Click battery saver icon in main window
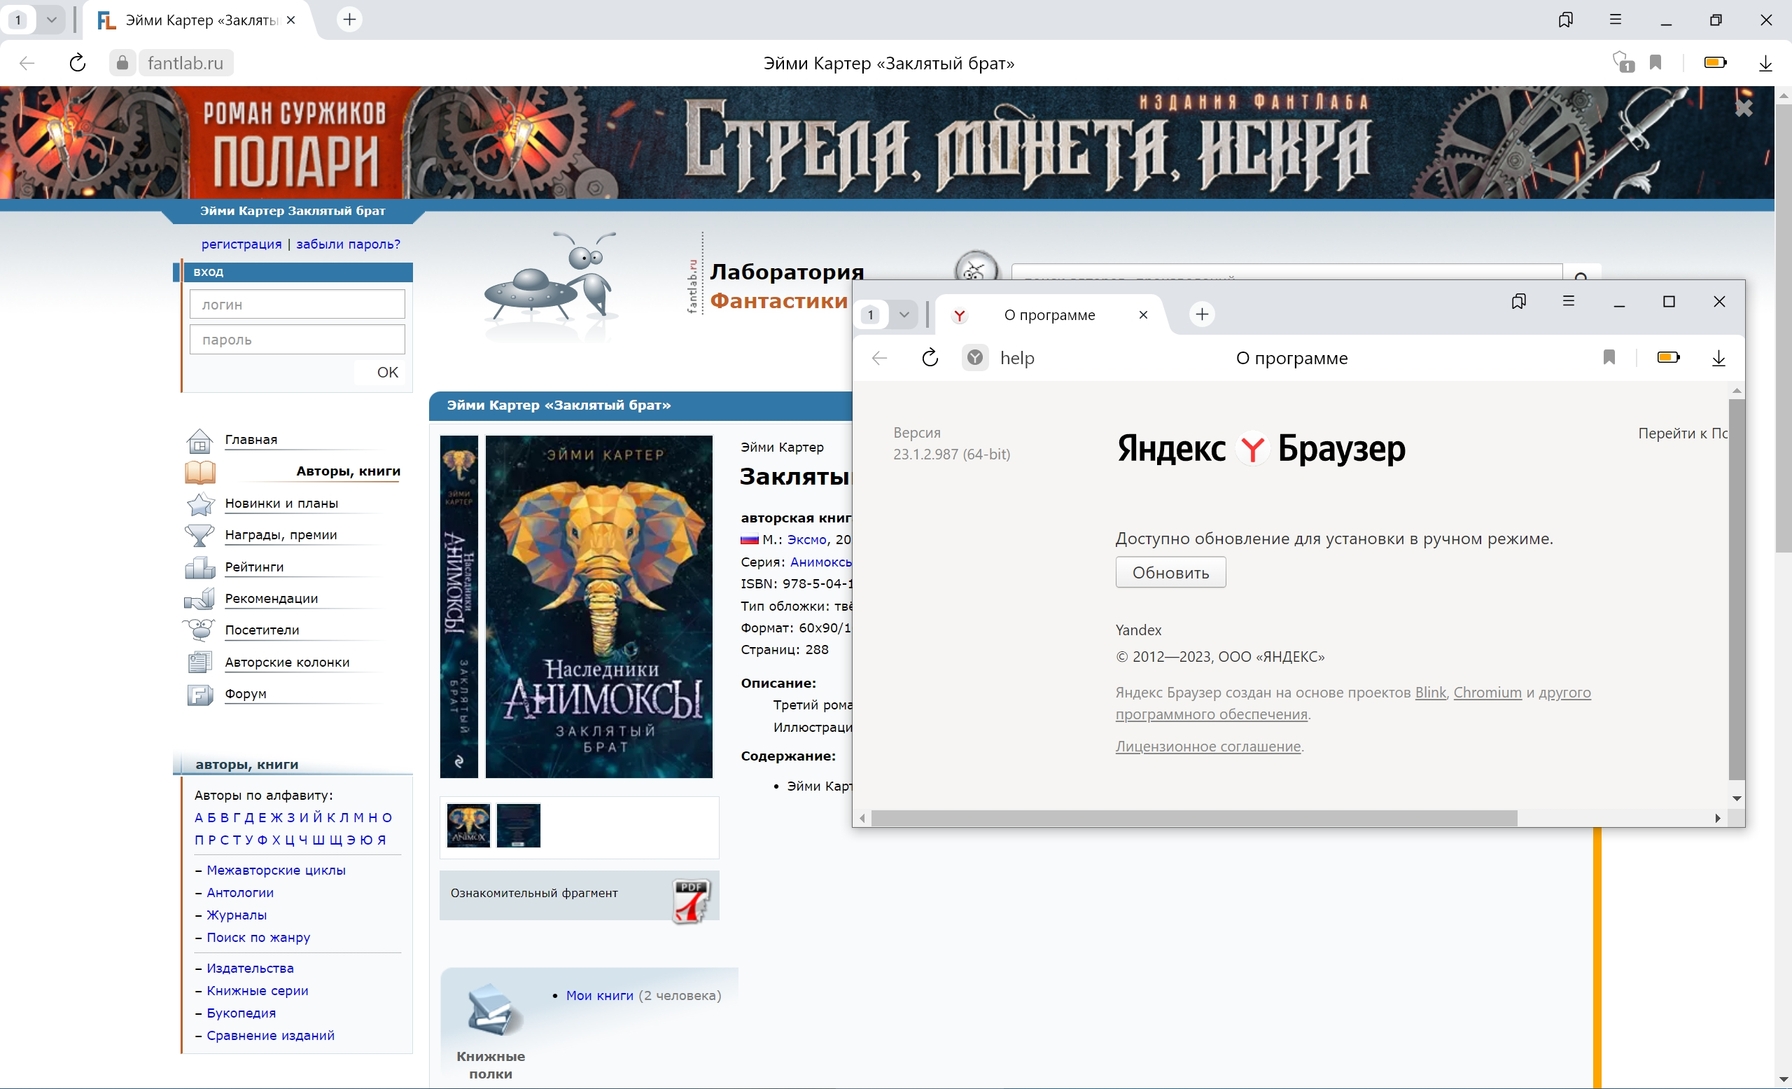Screen dimensions: 1792x1089 point(1715,62)
